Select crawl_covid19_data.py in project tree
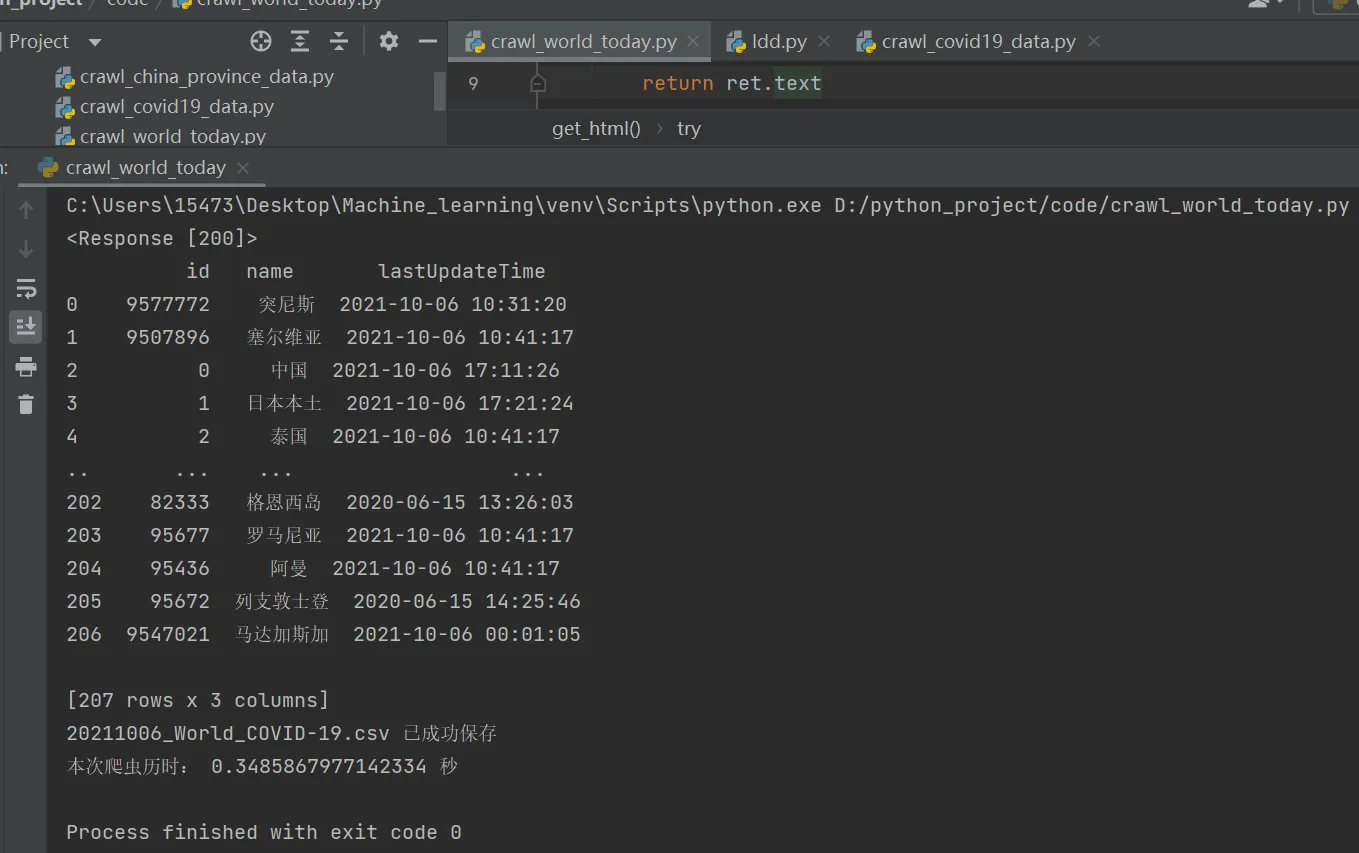 click(x=165, y=107)
